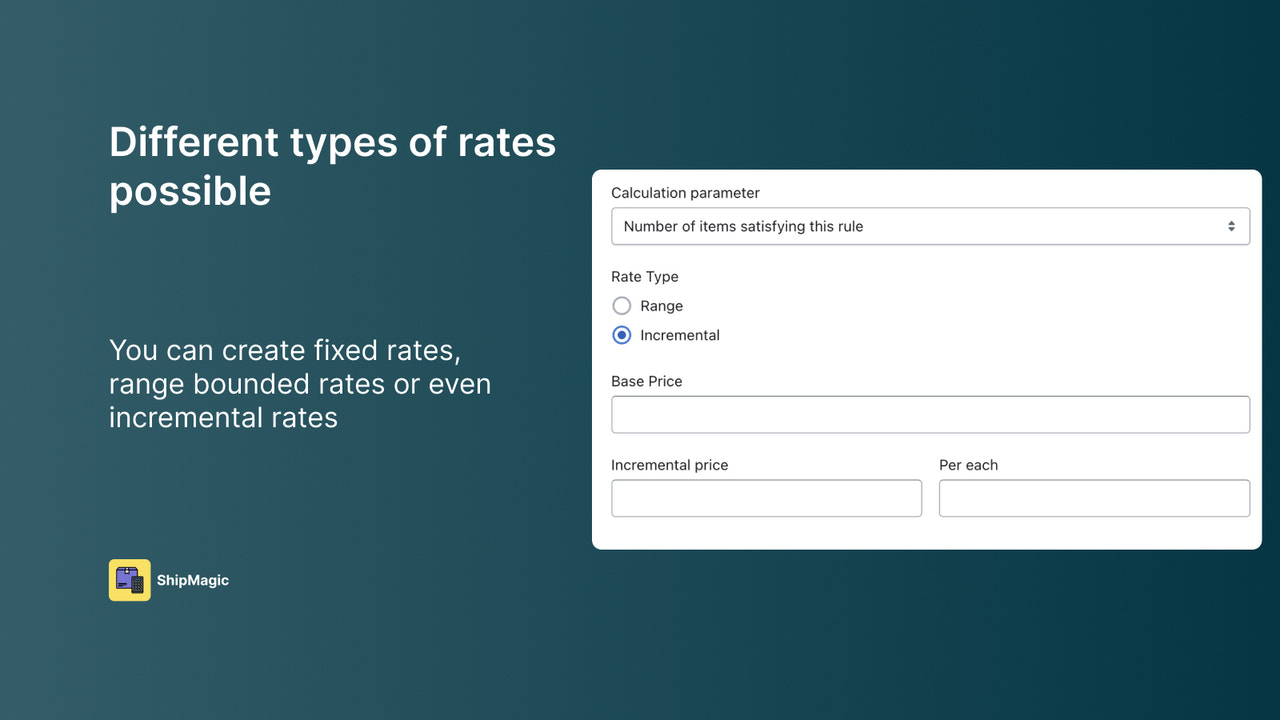Select the Range radio button
The image size is (1280, 720).
pyautogui.click(x=621, y=306)
